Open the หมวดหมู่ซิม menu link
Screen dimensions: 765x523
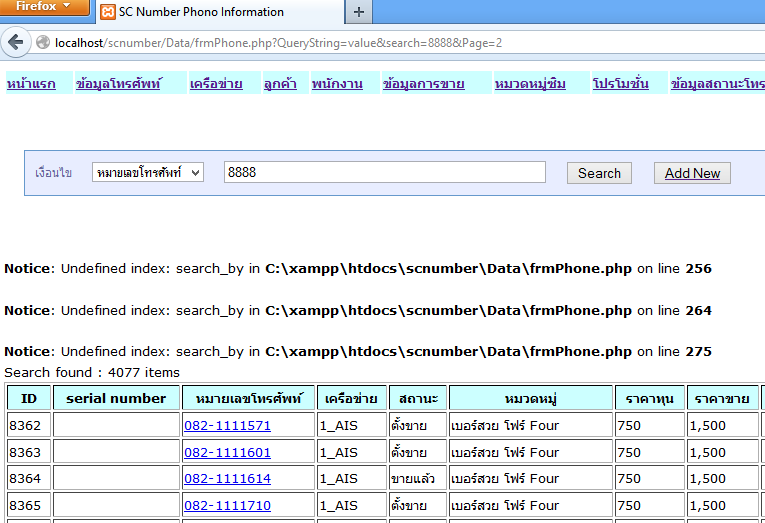(530, 84)
